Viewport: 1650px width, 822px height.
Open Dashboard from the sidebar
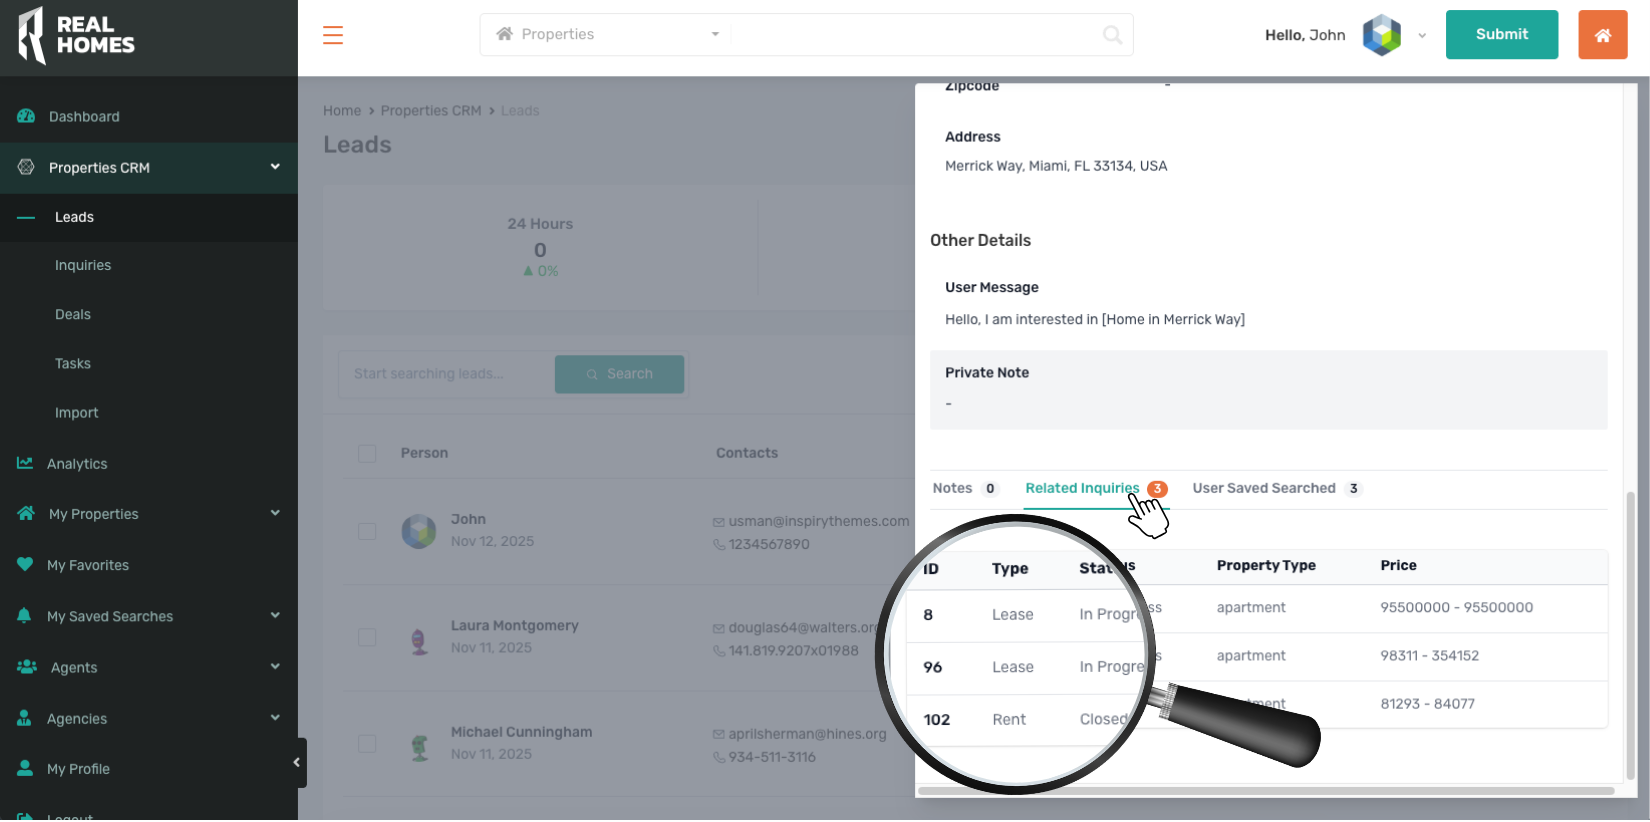click(84, 117)
